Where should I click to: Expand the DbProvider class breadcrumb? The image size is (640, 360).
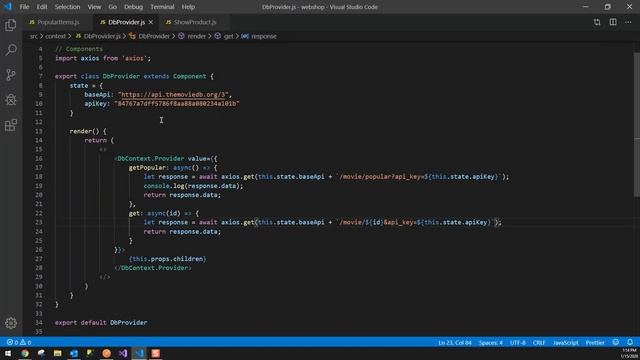click(x=149, y=36)
